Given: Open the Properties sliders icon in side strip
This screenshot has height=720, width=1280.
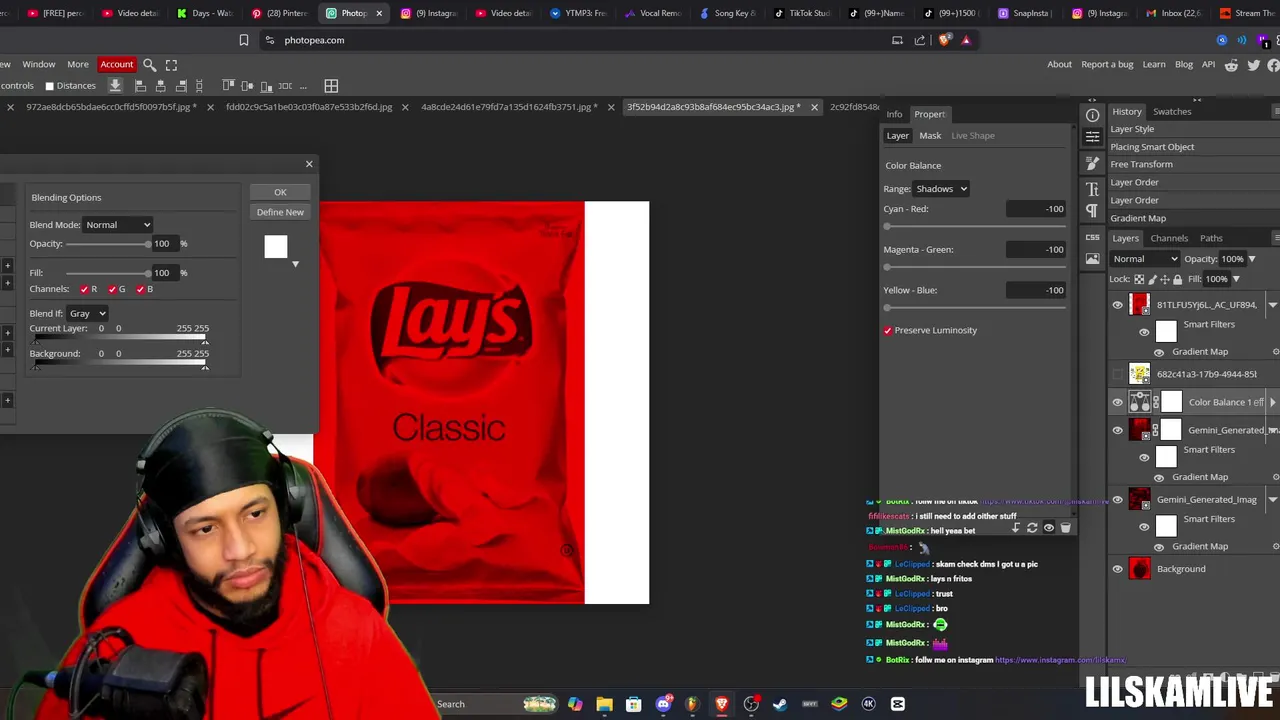Looking at the screenshot, I should 1092,137.
